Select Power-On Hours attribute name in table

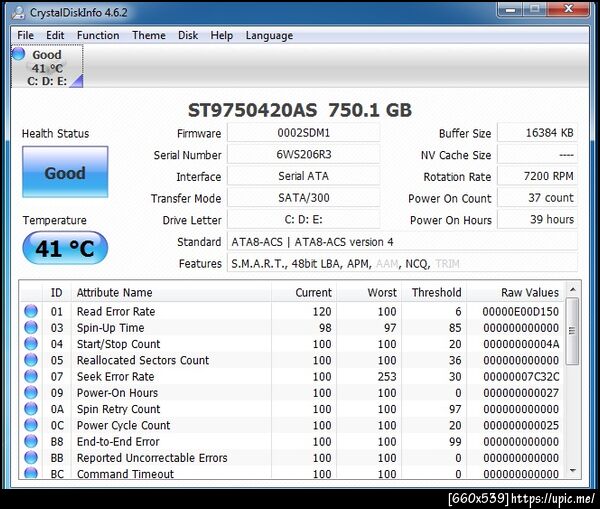tap(117, 393)
